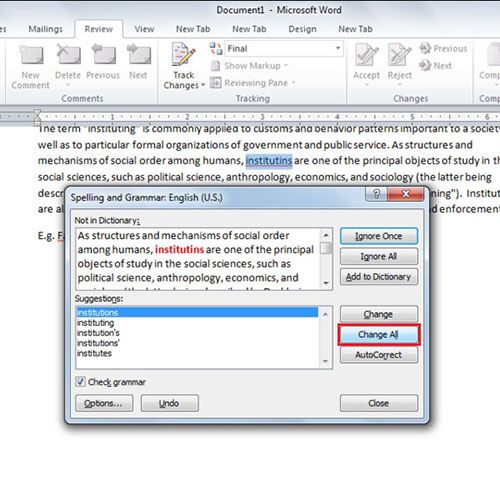500x500 pixels.
Task: Open the New Tab before Design
Action: 249,29
